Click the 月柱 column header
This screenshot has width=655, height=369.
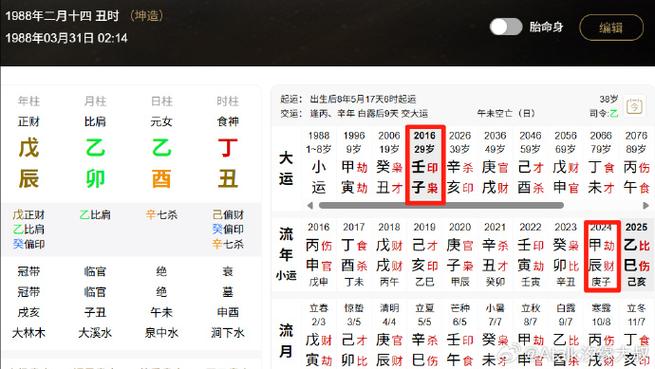tap(95, 101)
